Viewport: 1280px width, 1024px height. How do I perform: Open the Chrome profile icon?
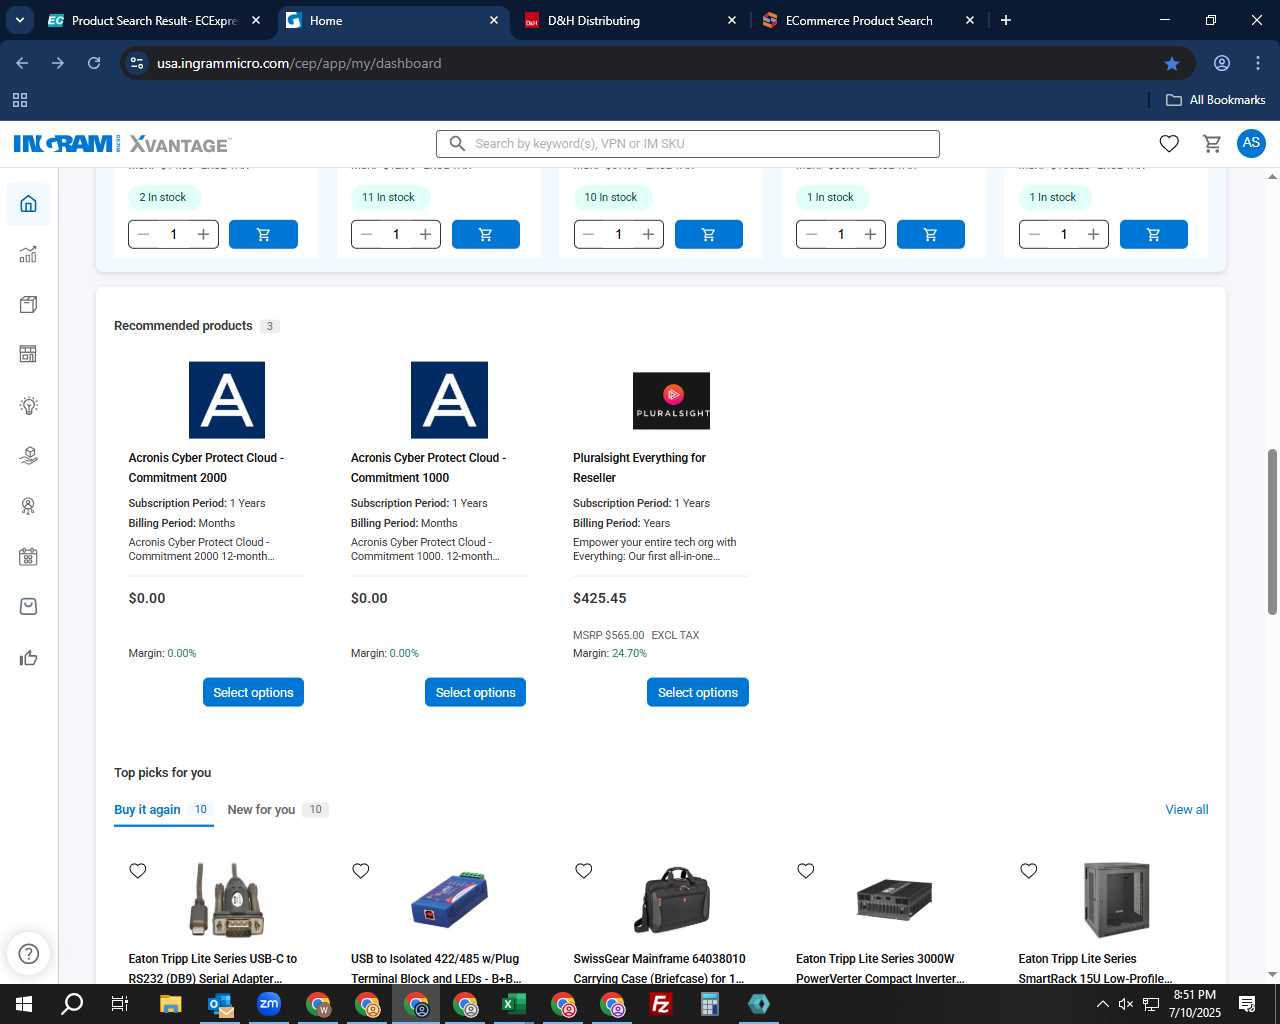(1222, 63)
